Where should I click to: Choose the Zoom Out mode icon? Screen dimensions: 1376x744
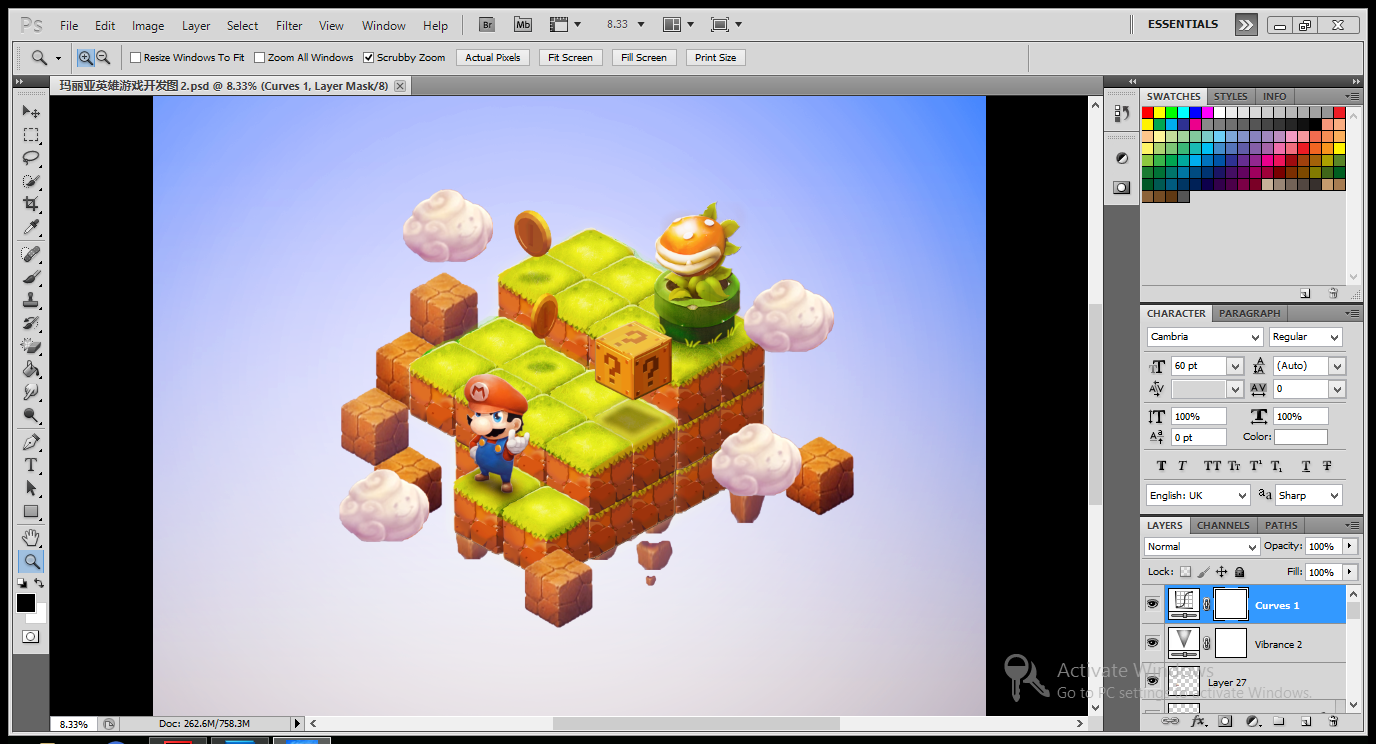(103, 58)
